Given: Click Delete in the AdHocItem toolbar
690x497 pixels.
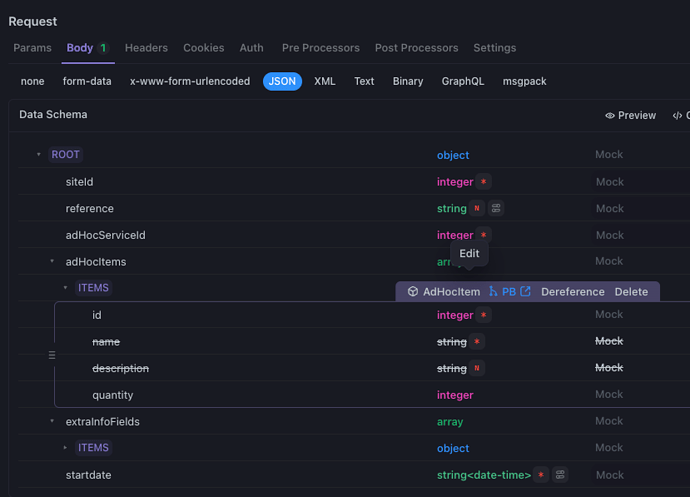Looking at the screenshot, I should coord(631,292).
